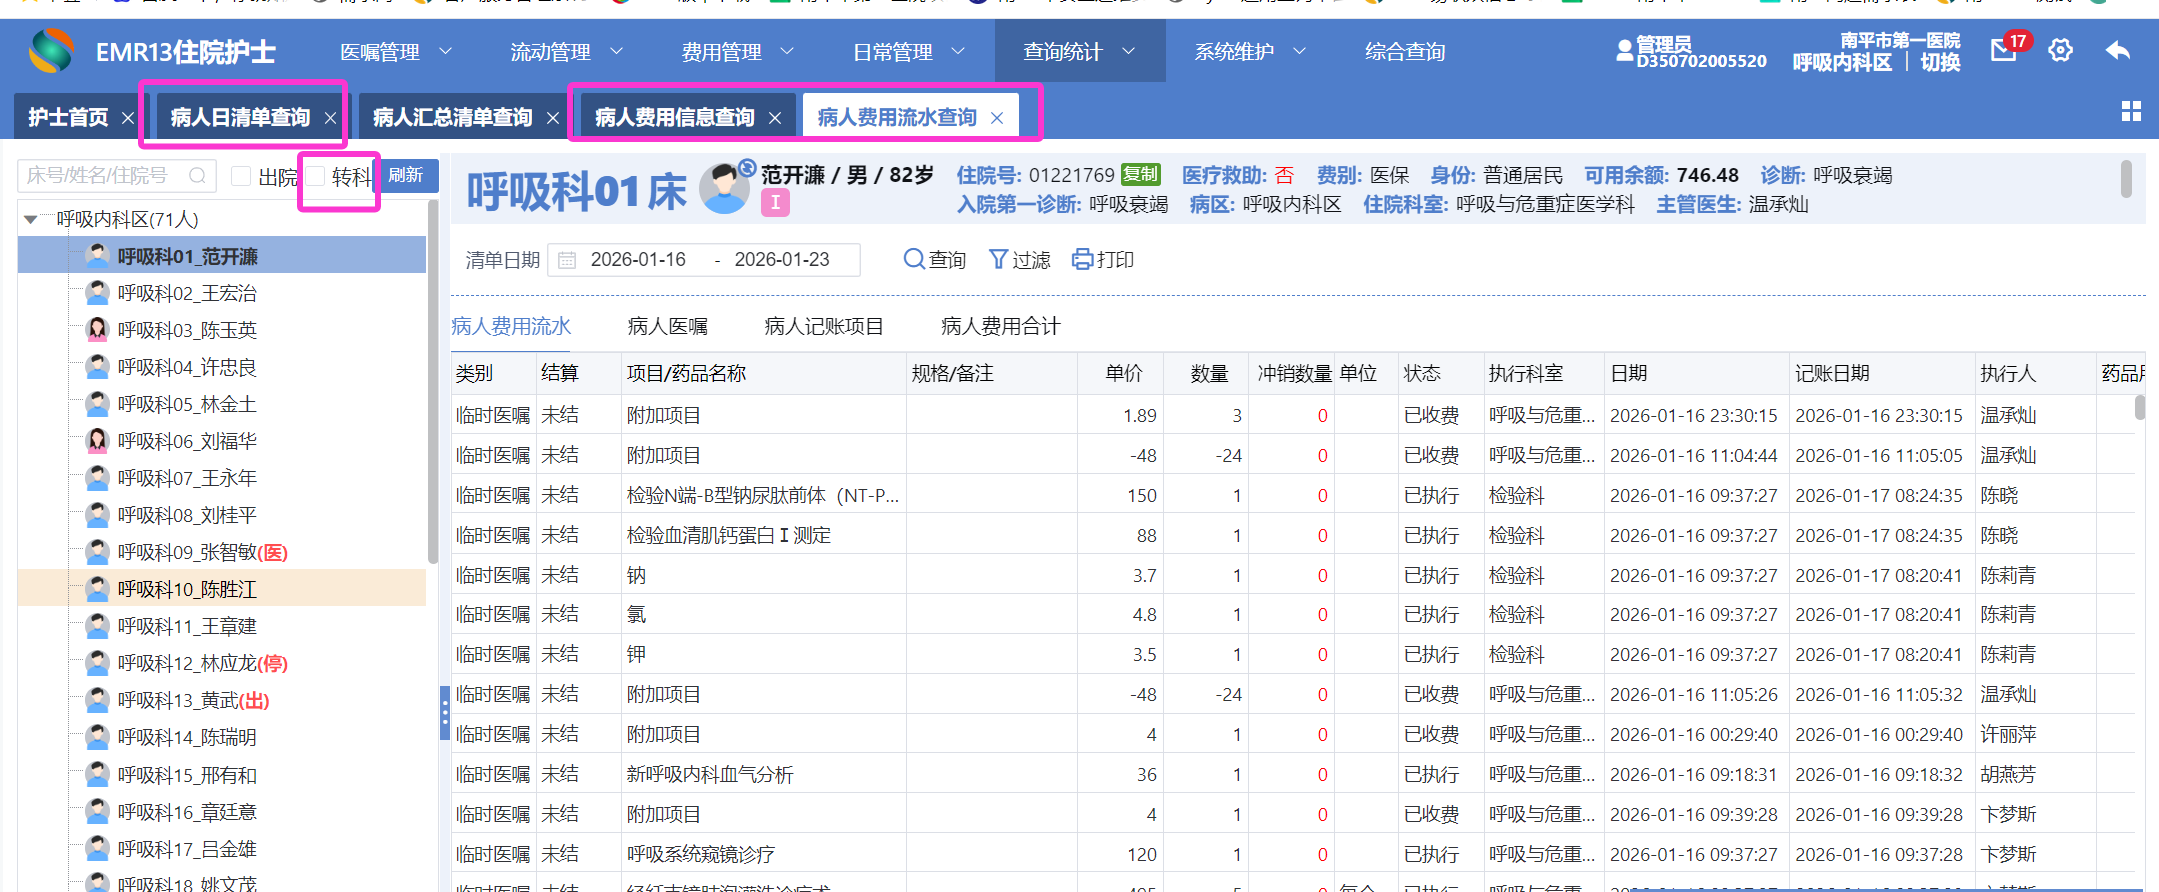
Task: Select the 病人费用流水 sub-tab
Action: [511, 326]
